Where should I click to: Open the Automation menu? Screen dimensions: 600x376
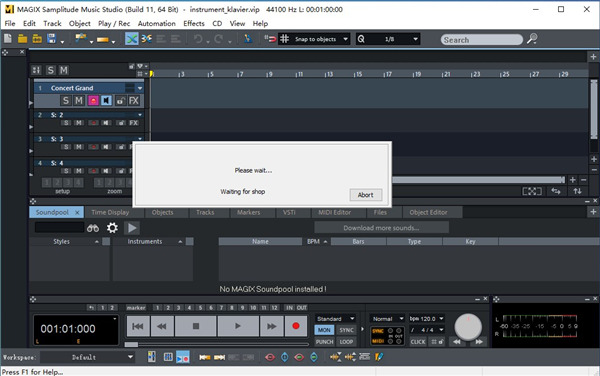(x=157, y=24)
